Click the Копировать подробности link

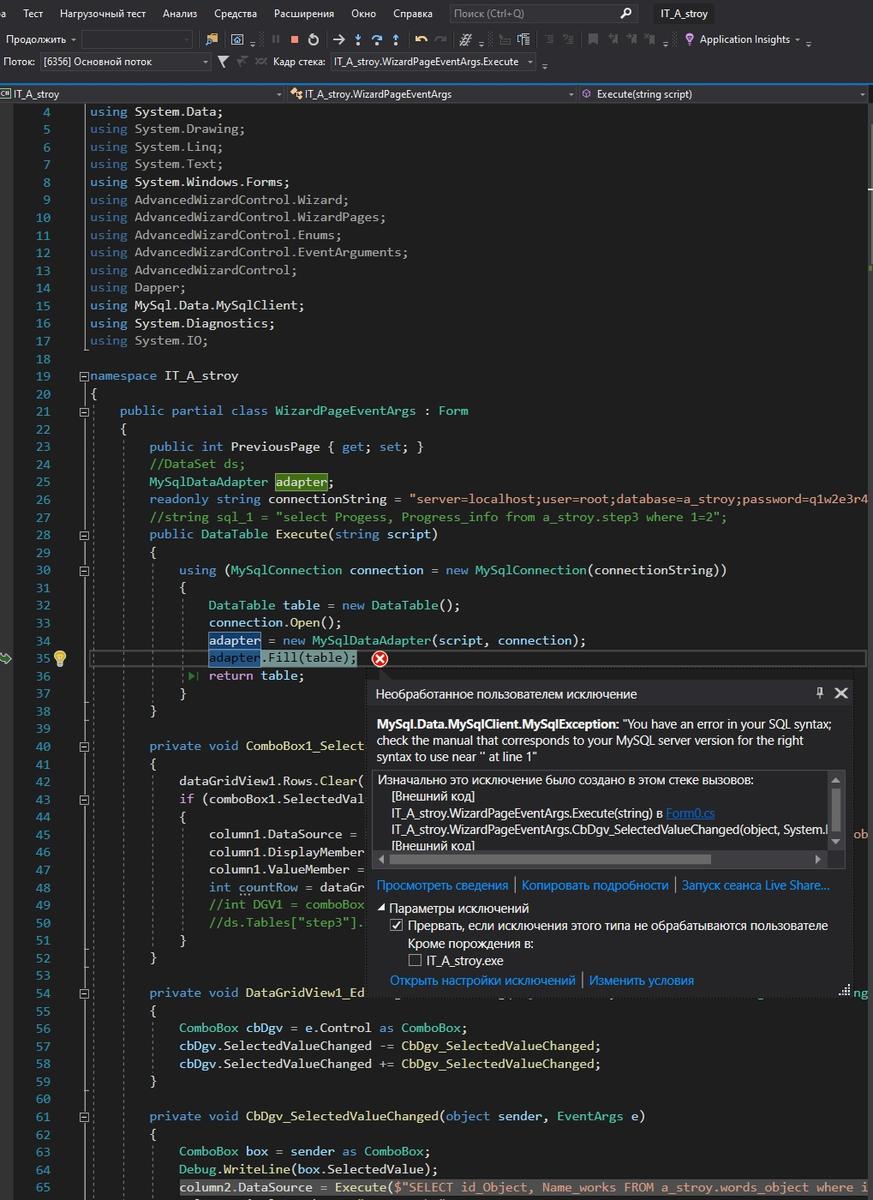595,885
